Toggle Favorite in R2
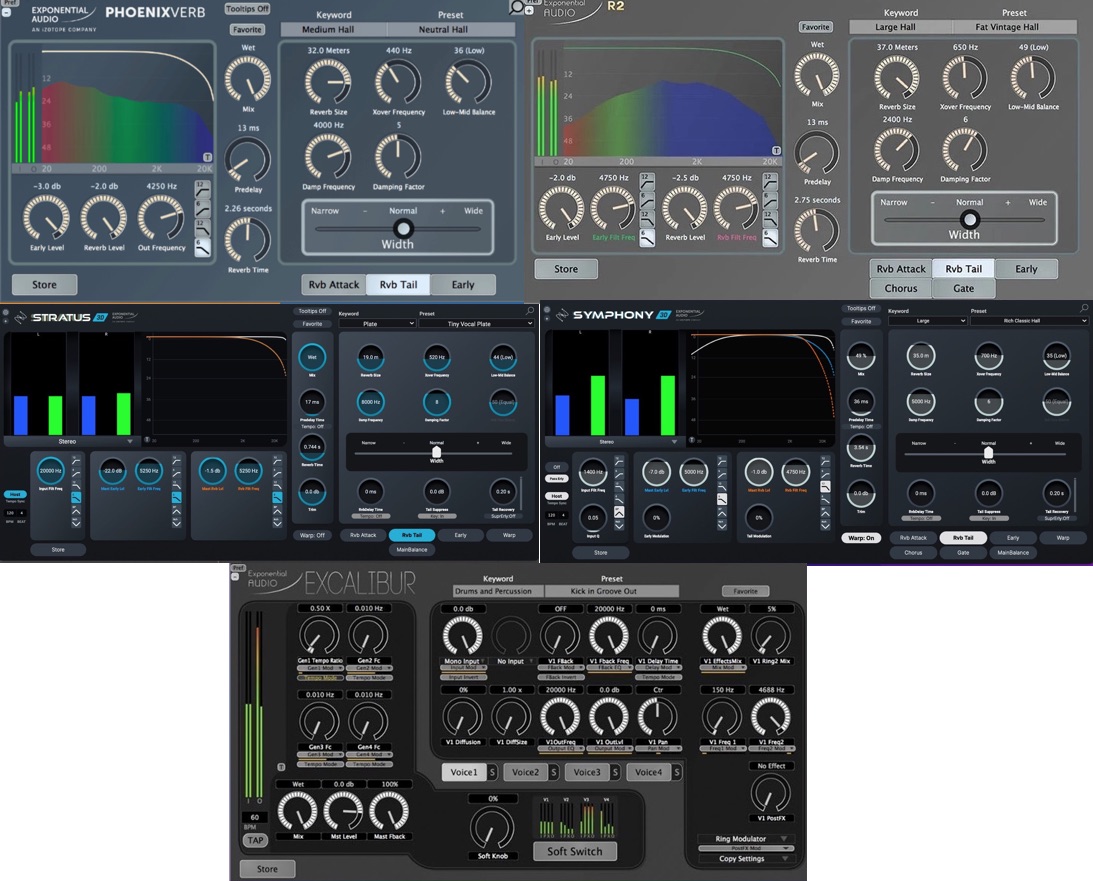The image size is (1093, 881). click(x=816, y=27)
